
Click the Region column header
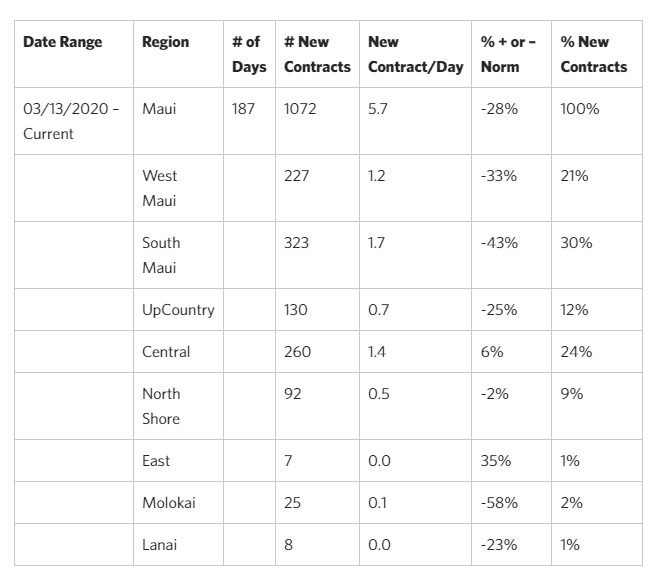point(165,42)
